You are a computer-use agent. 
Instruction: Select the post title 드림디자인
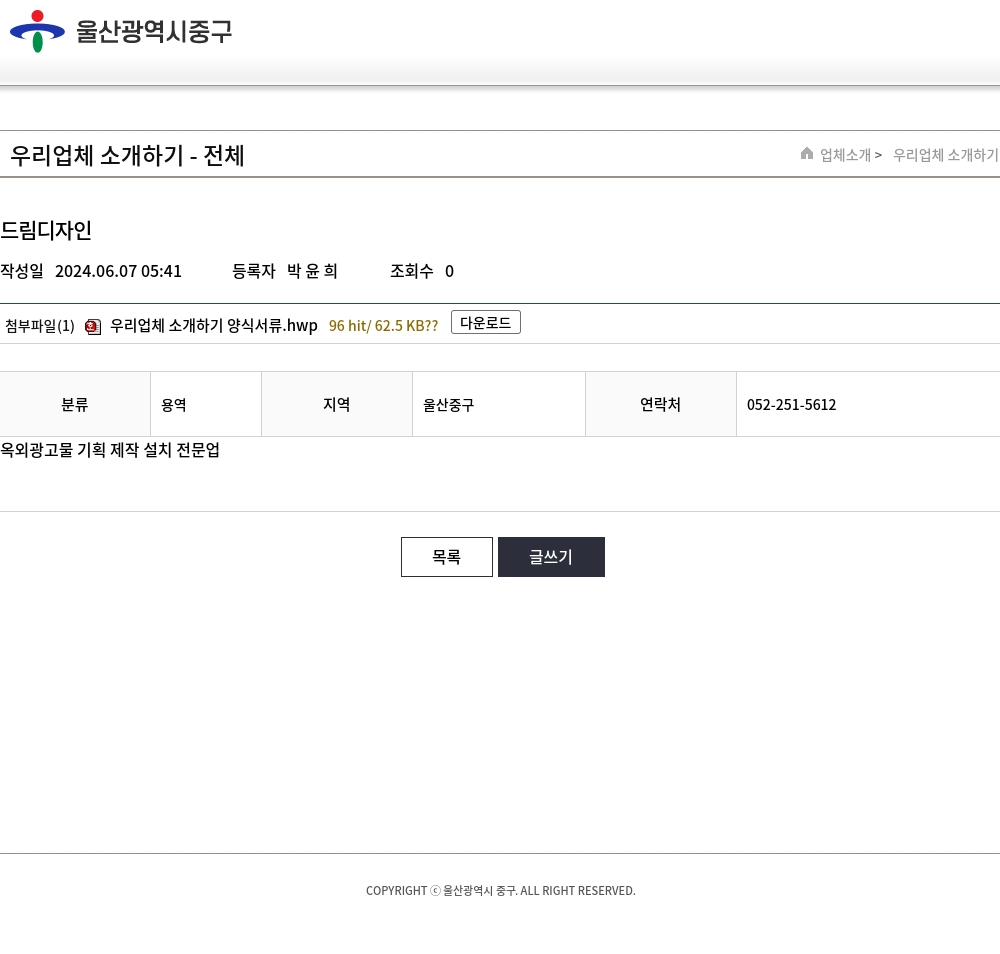click(46, 230)
